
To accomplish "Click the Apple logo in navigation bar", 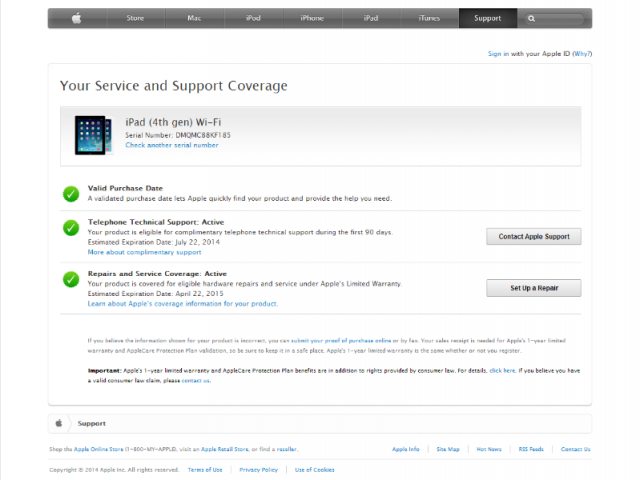I will tap(76, 18).
